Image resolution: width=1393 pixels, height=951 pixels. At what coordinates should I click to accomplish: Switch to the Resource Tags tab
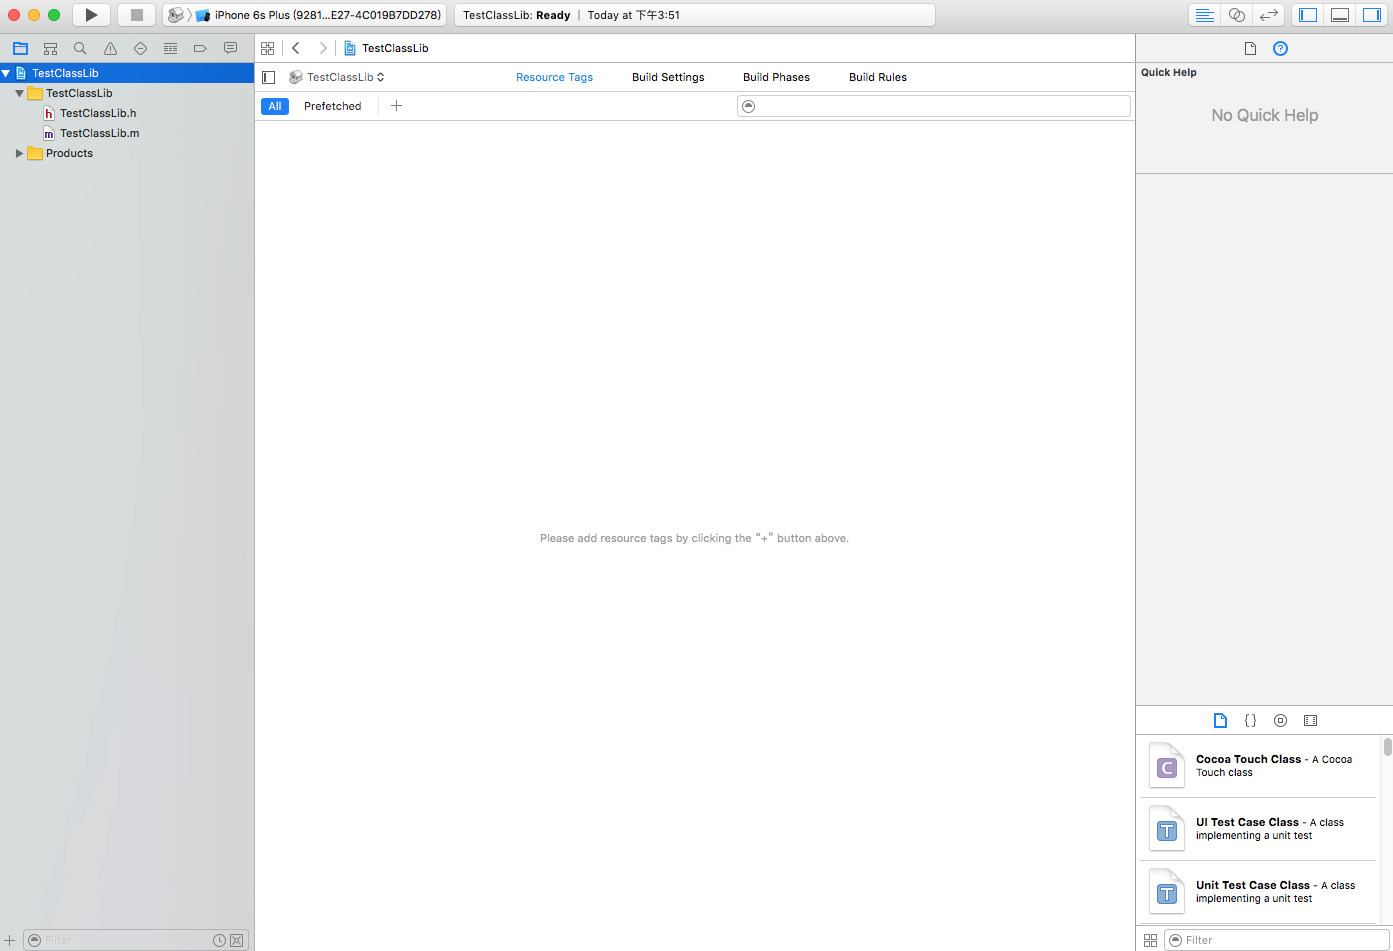pyautogui.click(x=554, y=77)
